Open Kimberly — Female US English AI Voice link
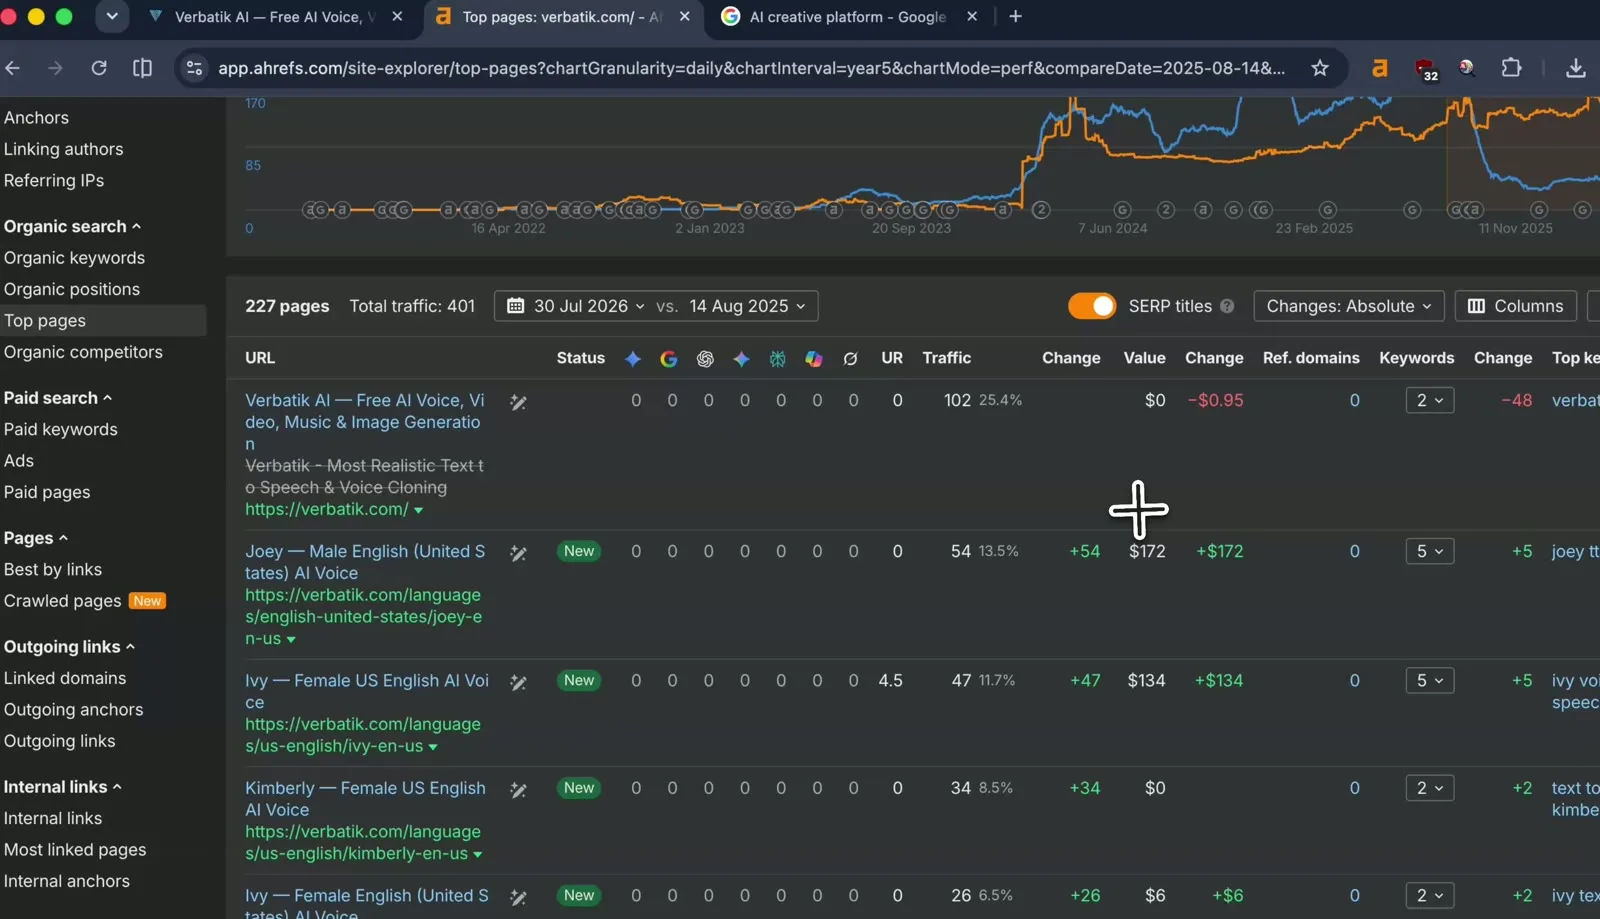1600x919 pixels. point(366,799)
